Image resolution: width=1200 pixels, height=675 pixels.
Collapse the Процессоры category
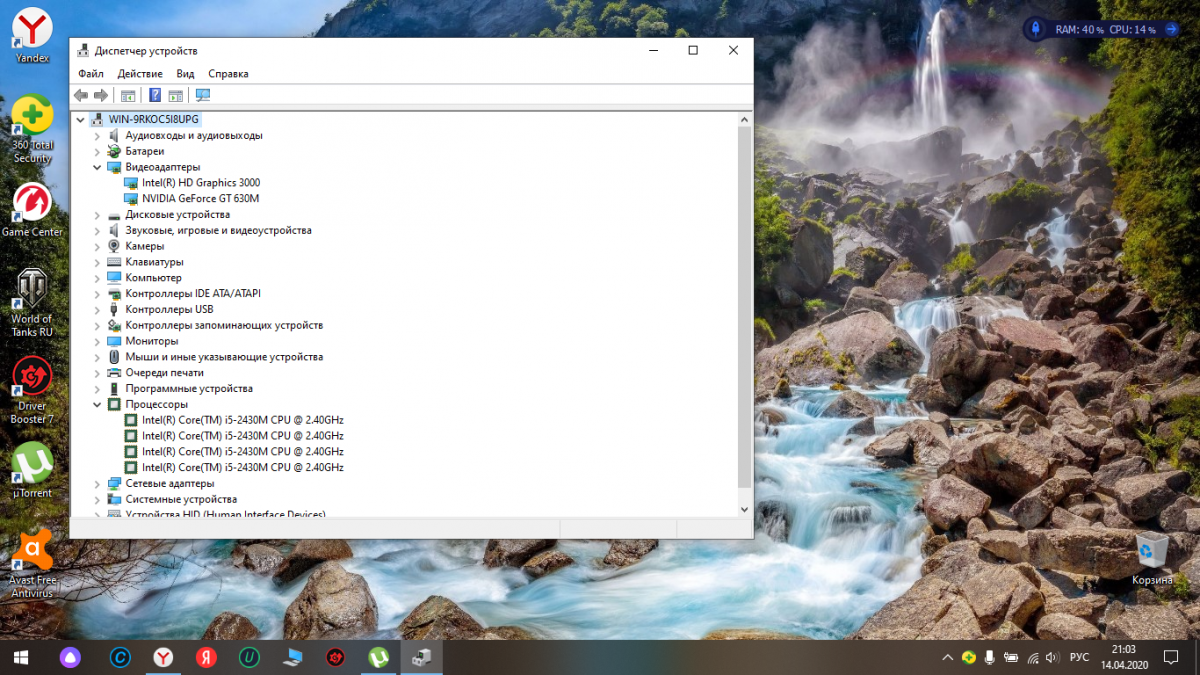(x=97, y=405)
